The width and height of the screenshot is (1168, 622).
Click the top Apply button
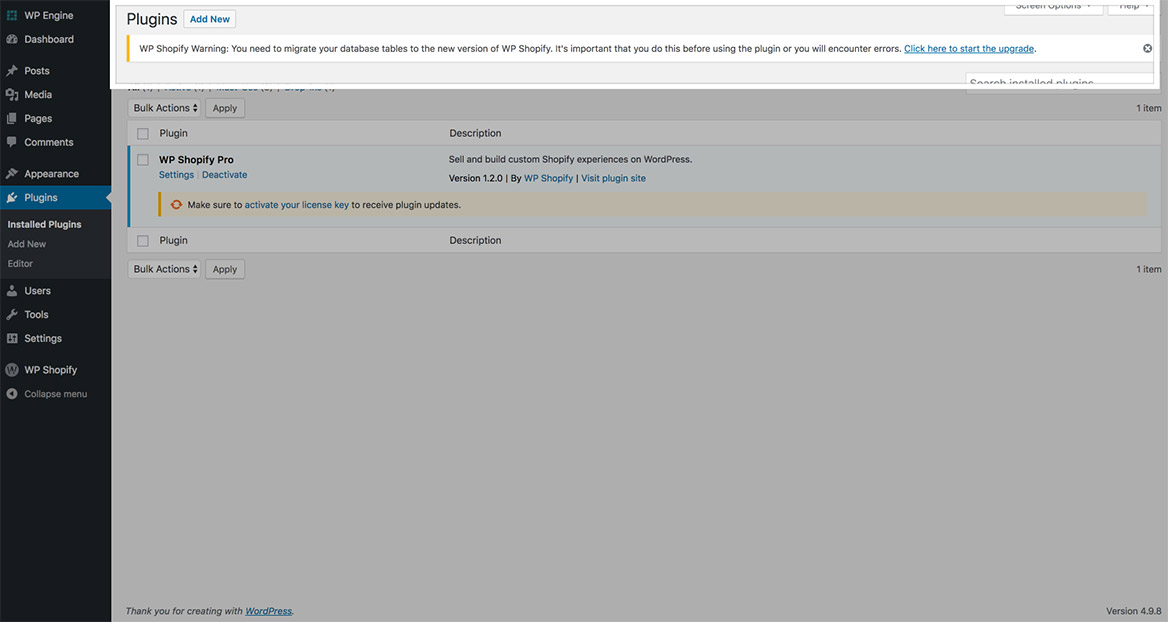(225, 108)
